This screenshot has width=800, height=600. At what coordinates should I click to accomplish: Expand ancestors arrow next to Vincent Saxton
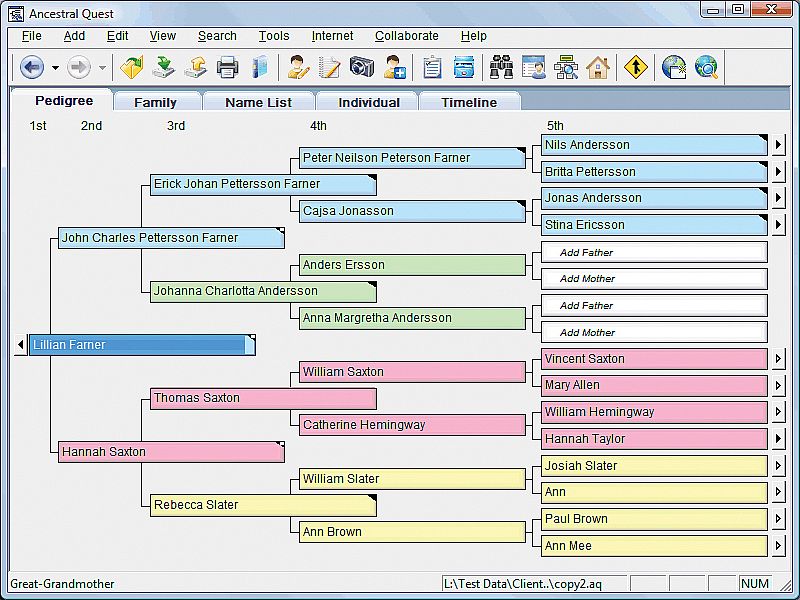click(x=778, y=359)
